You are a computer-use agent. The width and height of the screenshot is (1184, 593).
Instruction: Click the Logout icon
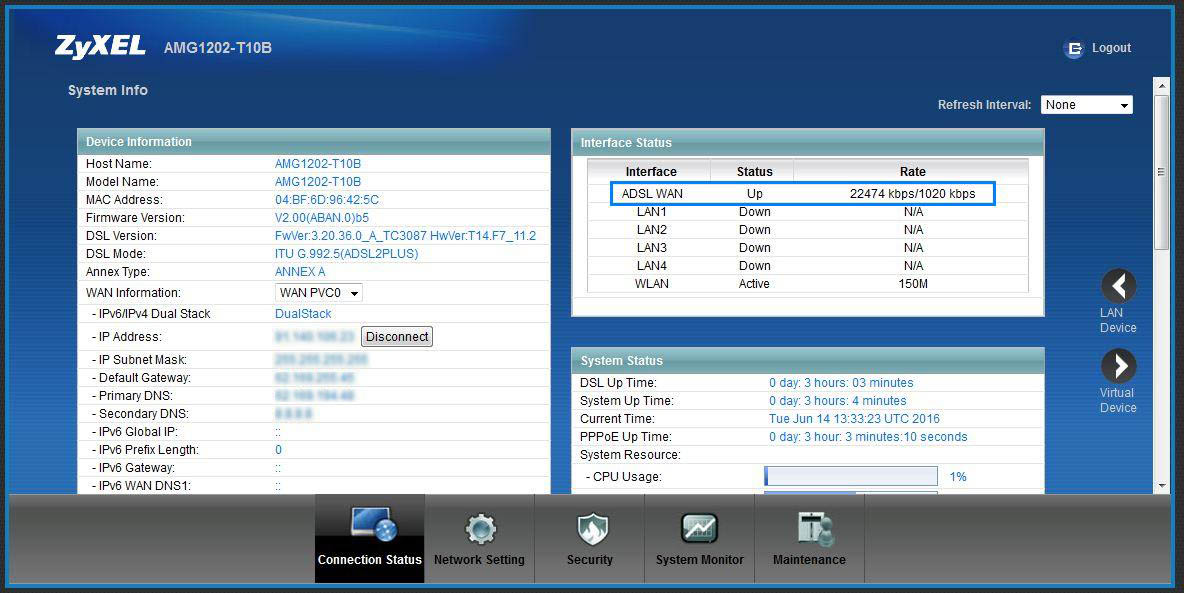(1073, 48)
